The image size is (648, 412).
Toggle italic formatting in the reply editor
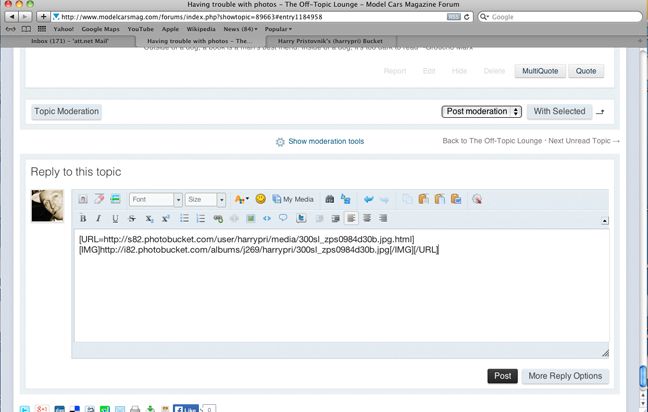pos(98,219)
